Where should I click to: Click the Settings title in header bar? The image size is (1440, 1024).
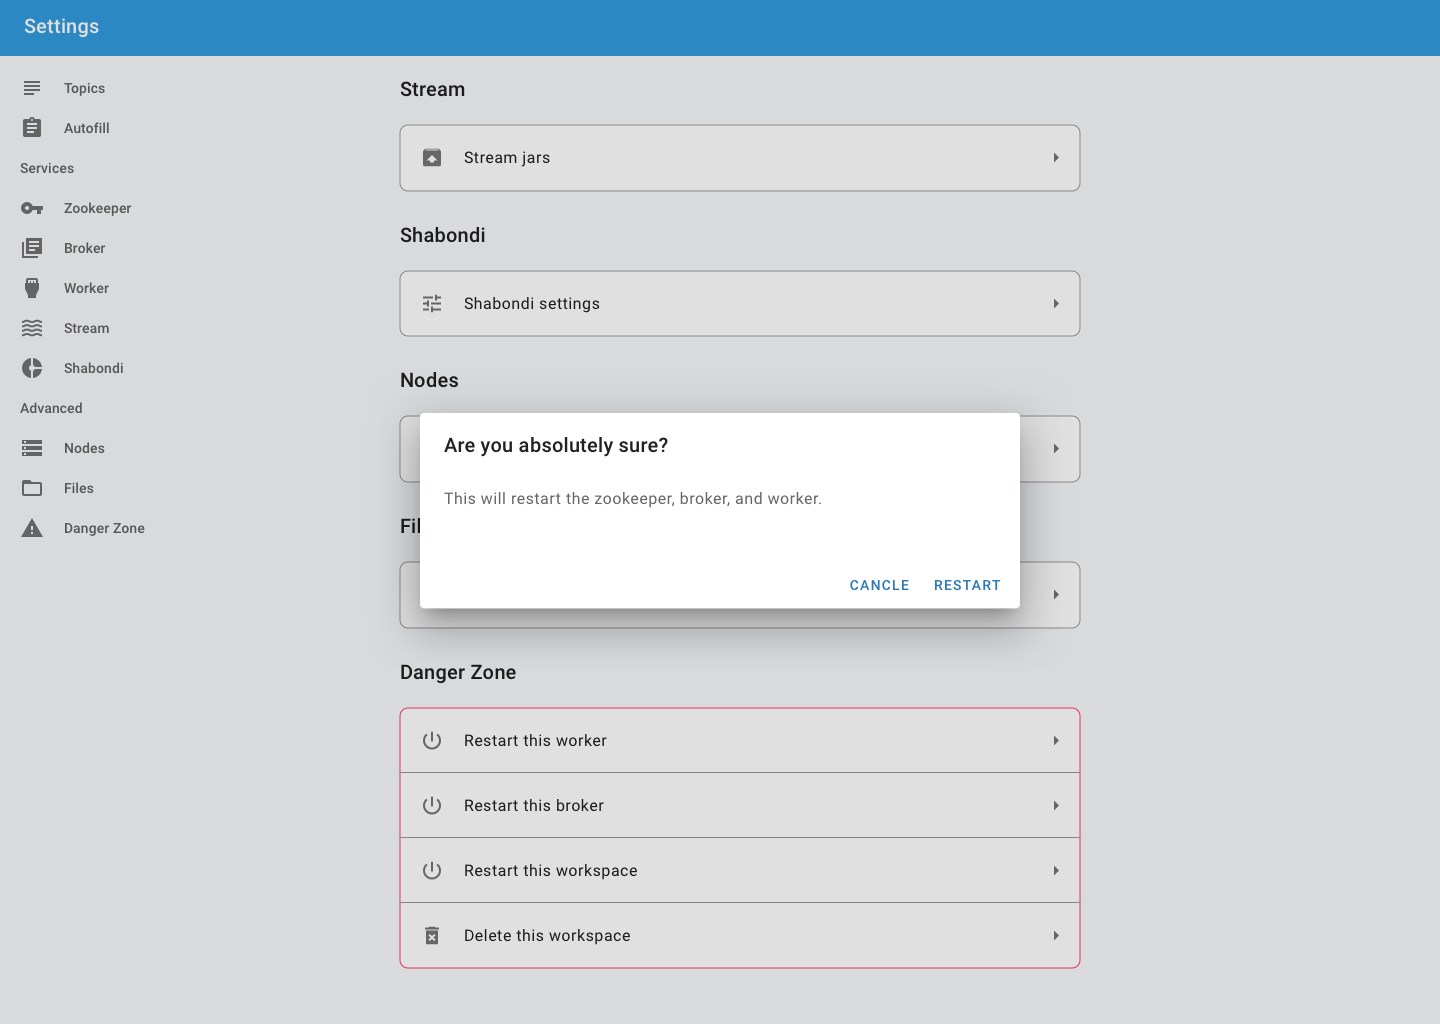pos(61,27)
